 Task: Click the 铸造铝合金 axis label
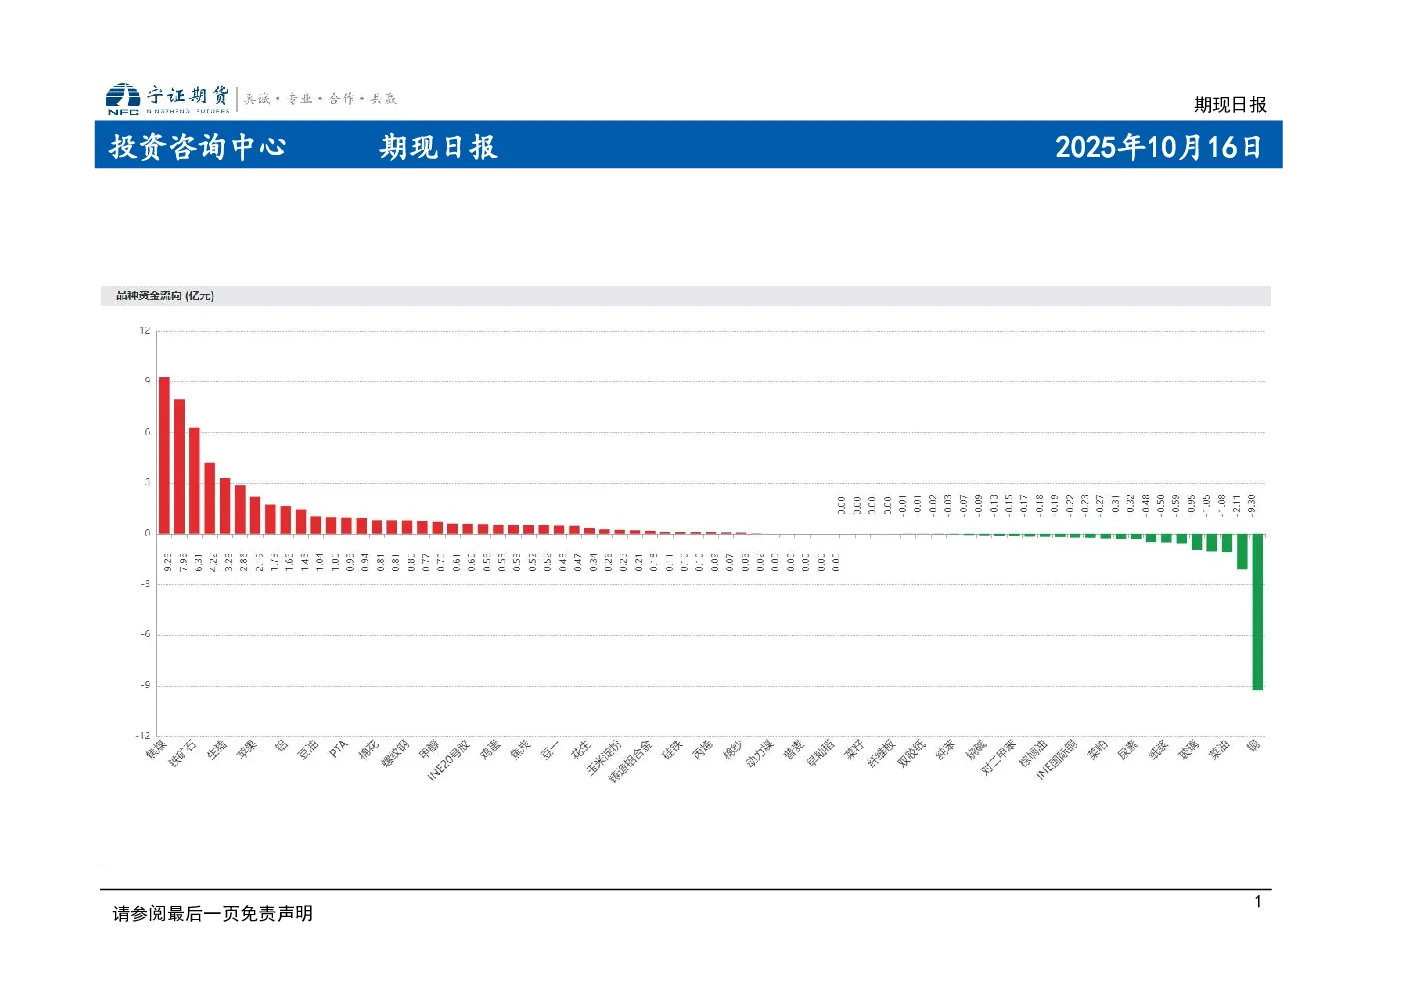(x=631, y=761)
